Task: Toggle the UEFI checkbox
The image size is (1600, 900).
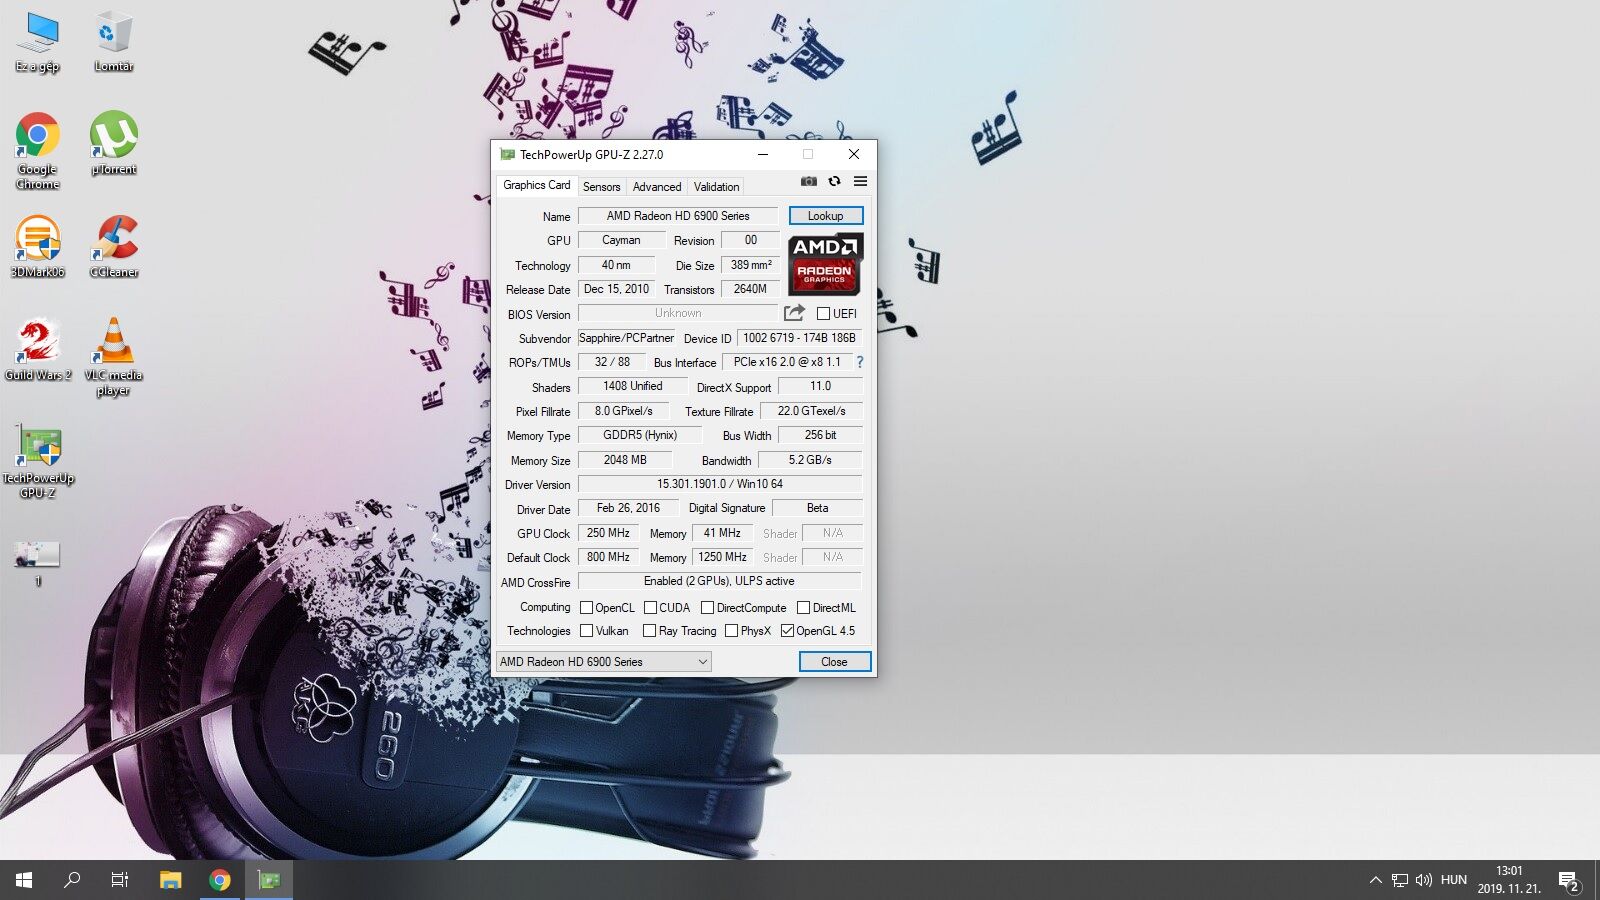Action: [x=823, y=313]
